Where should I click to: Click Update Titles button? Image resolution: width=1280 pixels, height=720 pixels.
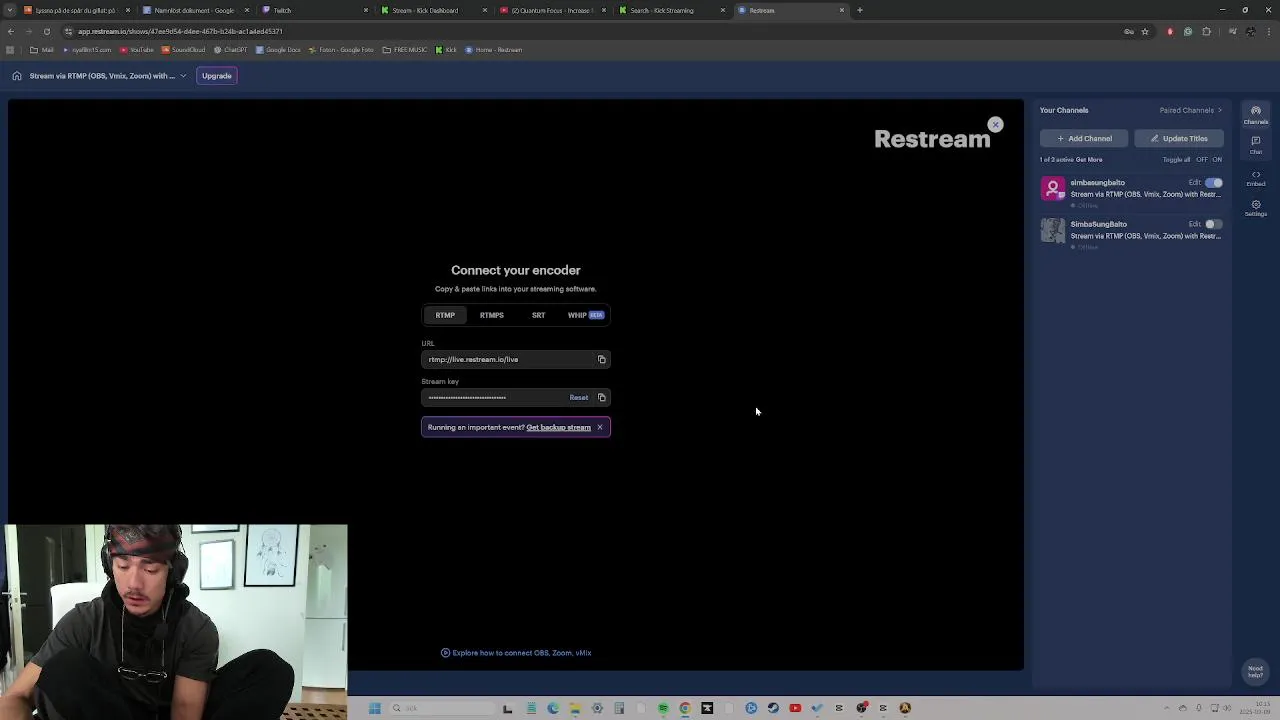click(1179, 139)
